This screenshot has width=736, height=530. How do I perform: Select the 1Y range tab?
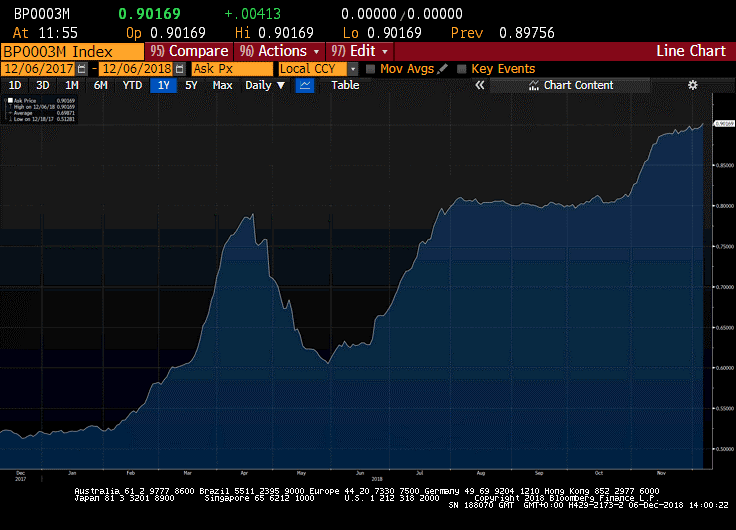coord(163,85)
